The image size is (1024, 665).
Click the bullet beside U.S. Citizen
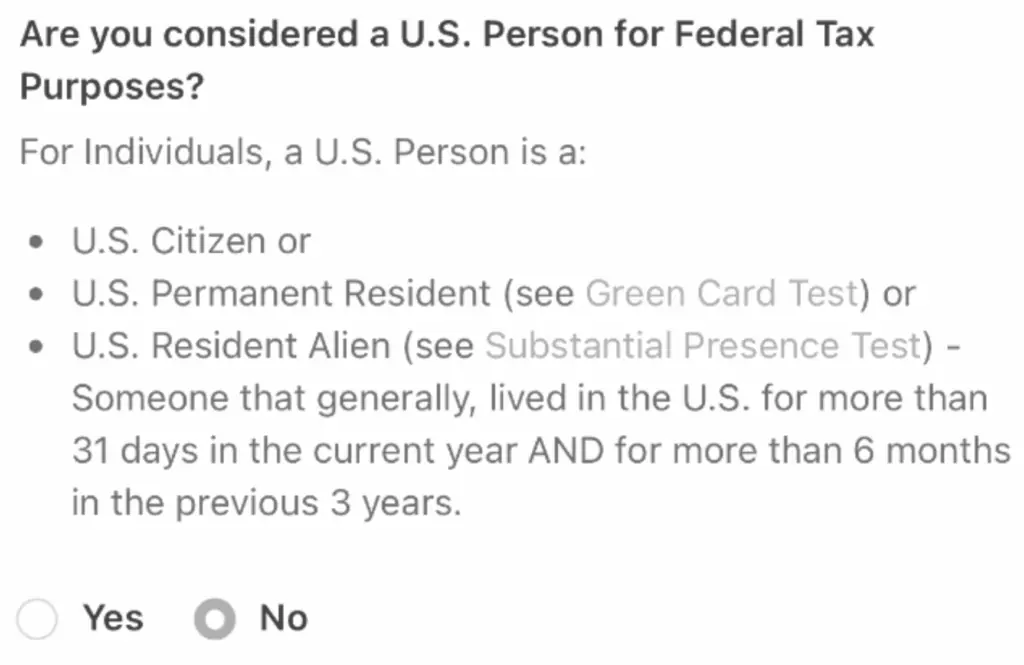point(37,242)
